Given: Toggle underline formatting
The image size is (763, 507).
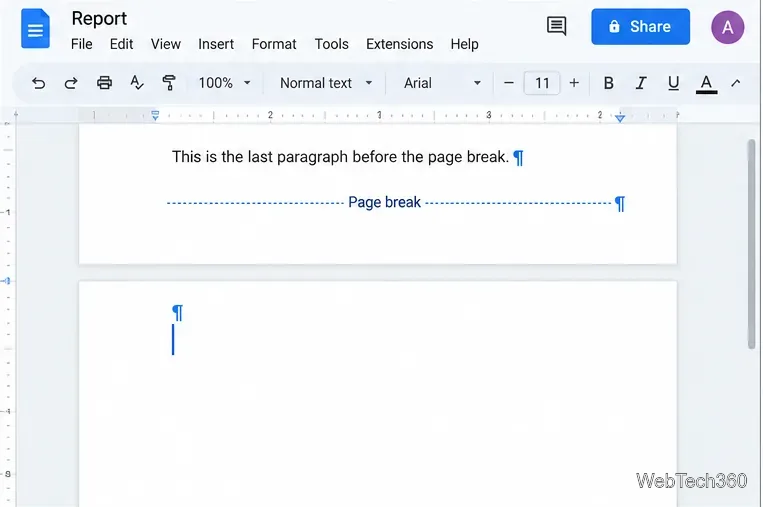Looking at the screenshot, I should (x=673, y=83).
